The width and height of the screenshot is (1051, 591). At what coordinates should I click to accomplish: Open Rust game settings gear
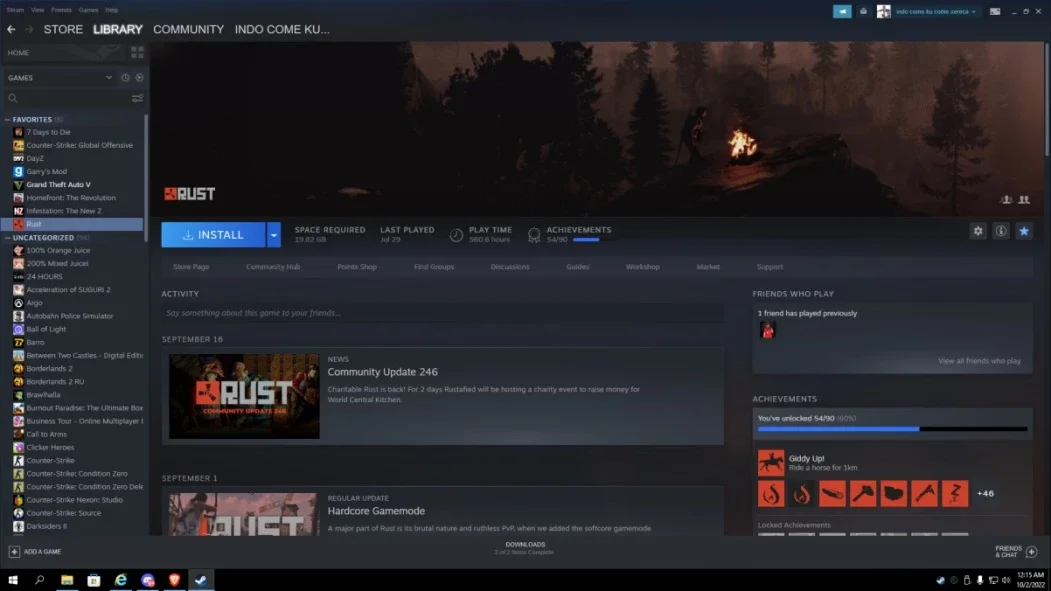[x=978, y=231]
